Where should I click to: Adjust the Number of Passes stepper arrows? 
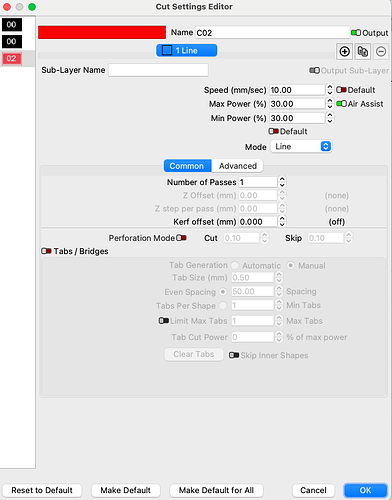[x=282, y=182]
